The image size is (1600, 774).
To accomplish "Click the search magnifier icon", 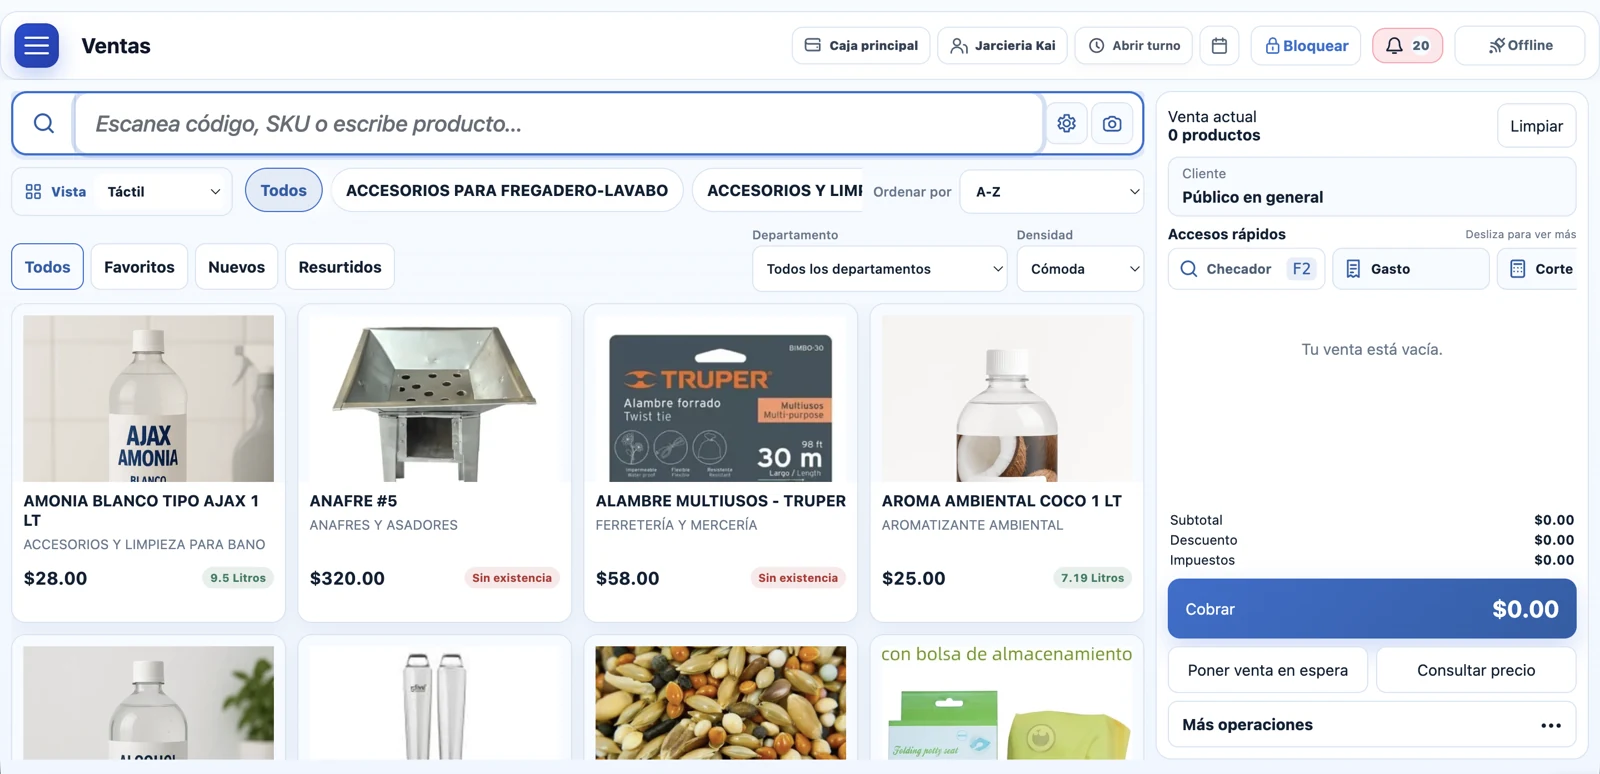I will (44, 124).
